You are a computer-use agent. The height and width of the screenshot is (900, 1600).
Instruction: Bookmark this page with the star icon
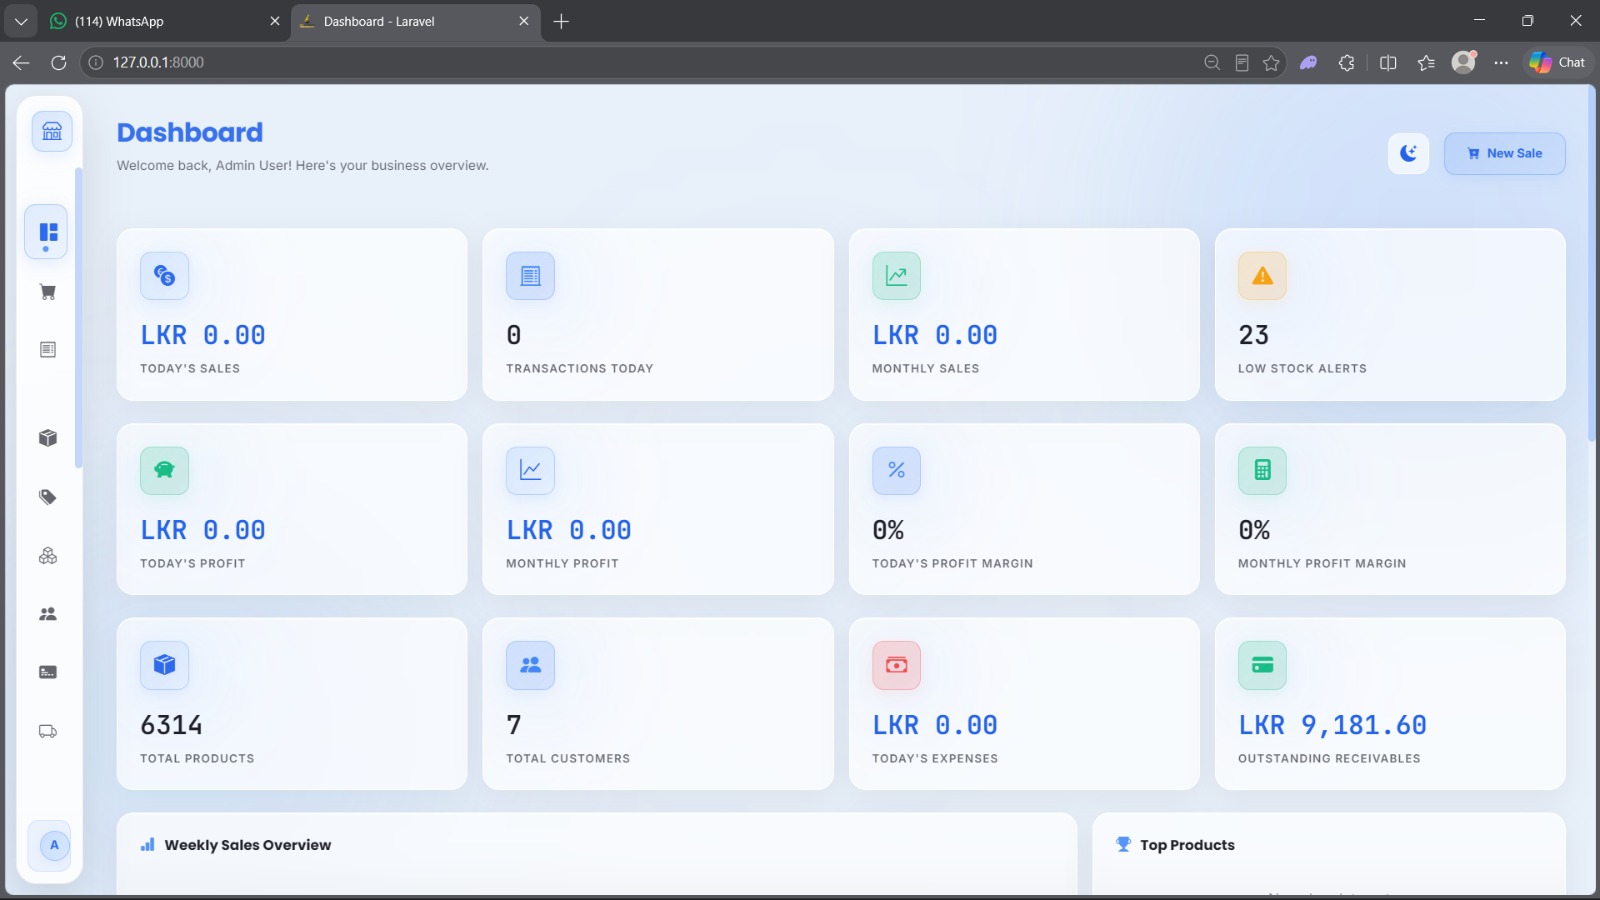[x=1271, y=62]
